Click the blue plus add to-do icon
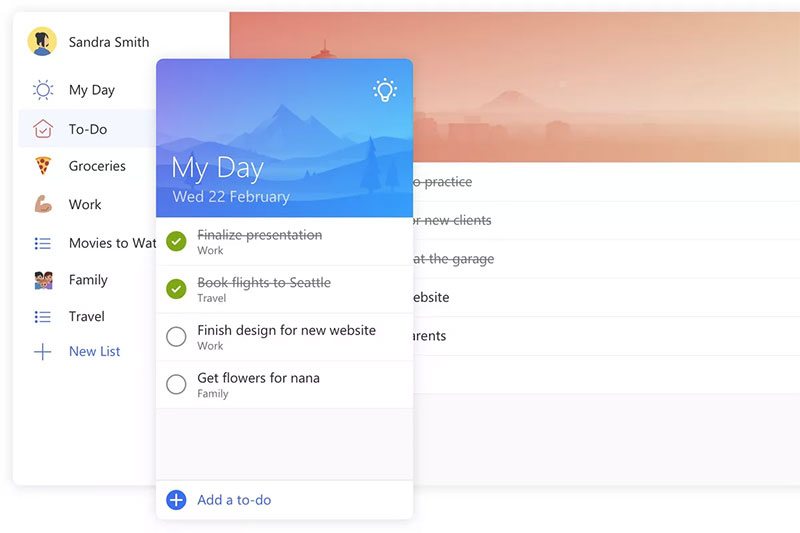Screen dimensions: 800x533 176,500
